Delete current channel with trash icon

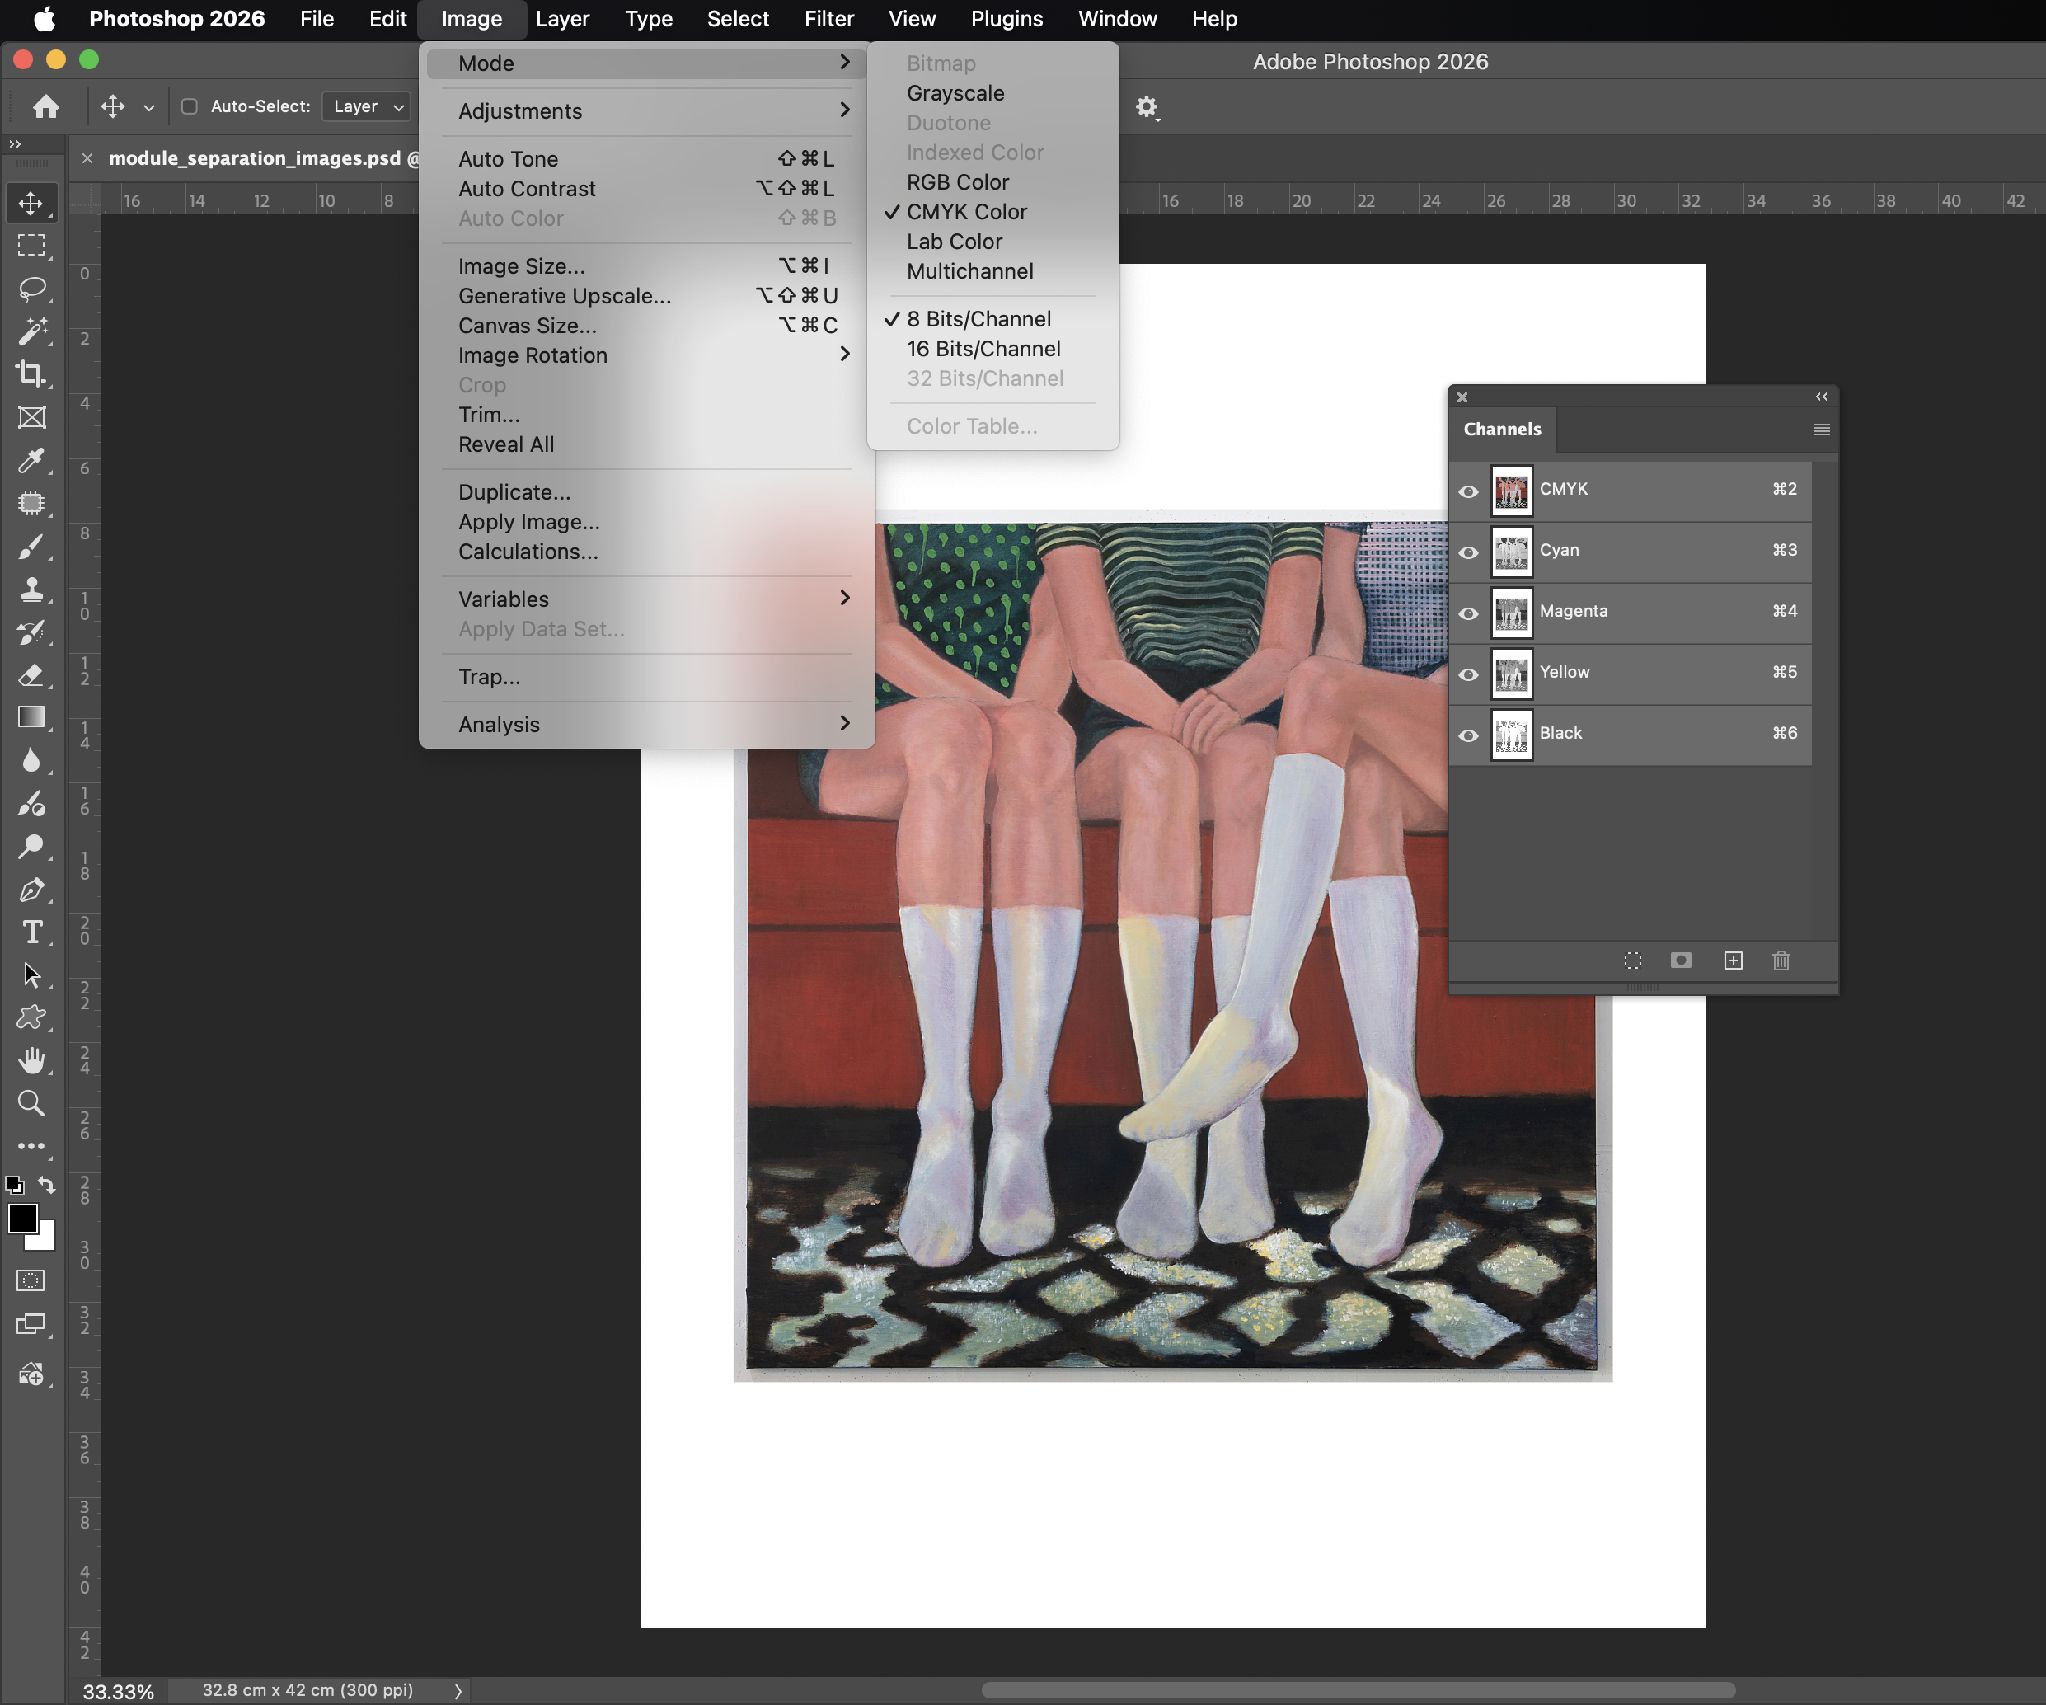[1781, 961]
